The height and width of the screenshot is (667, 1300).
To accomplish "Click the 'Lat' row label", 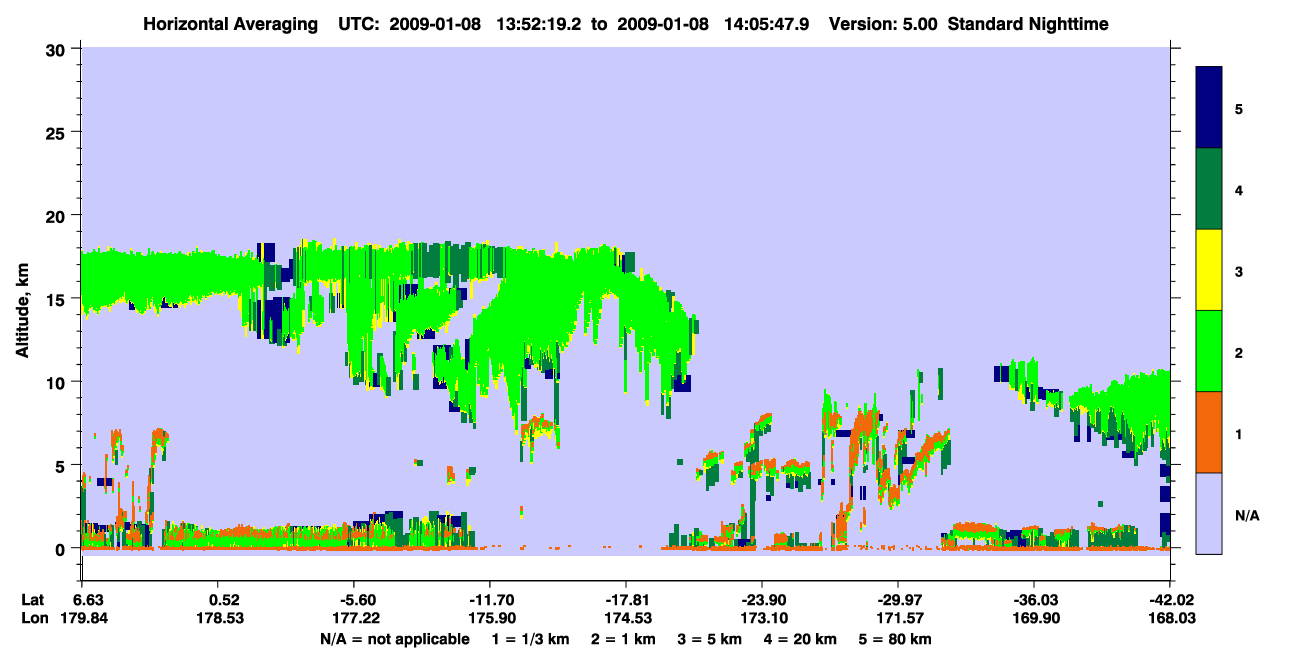I will coord(33,600).
